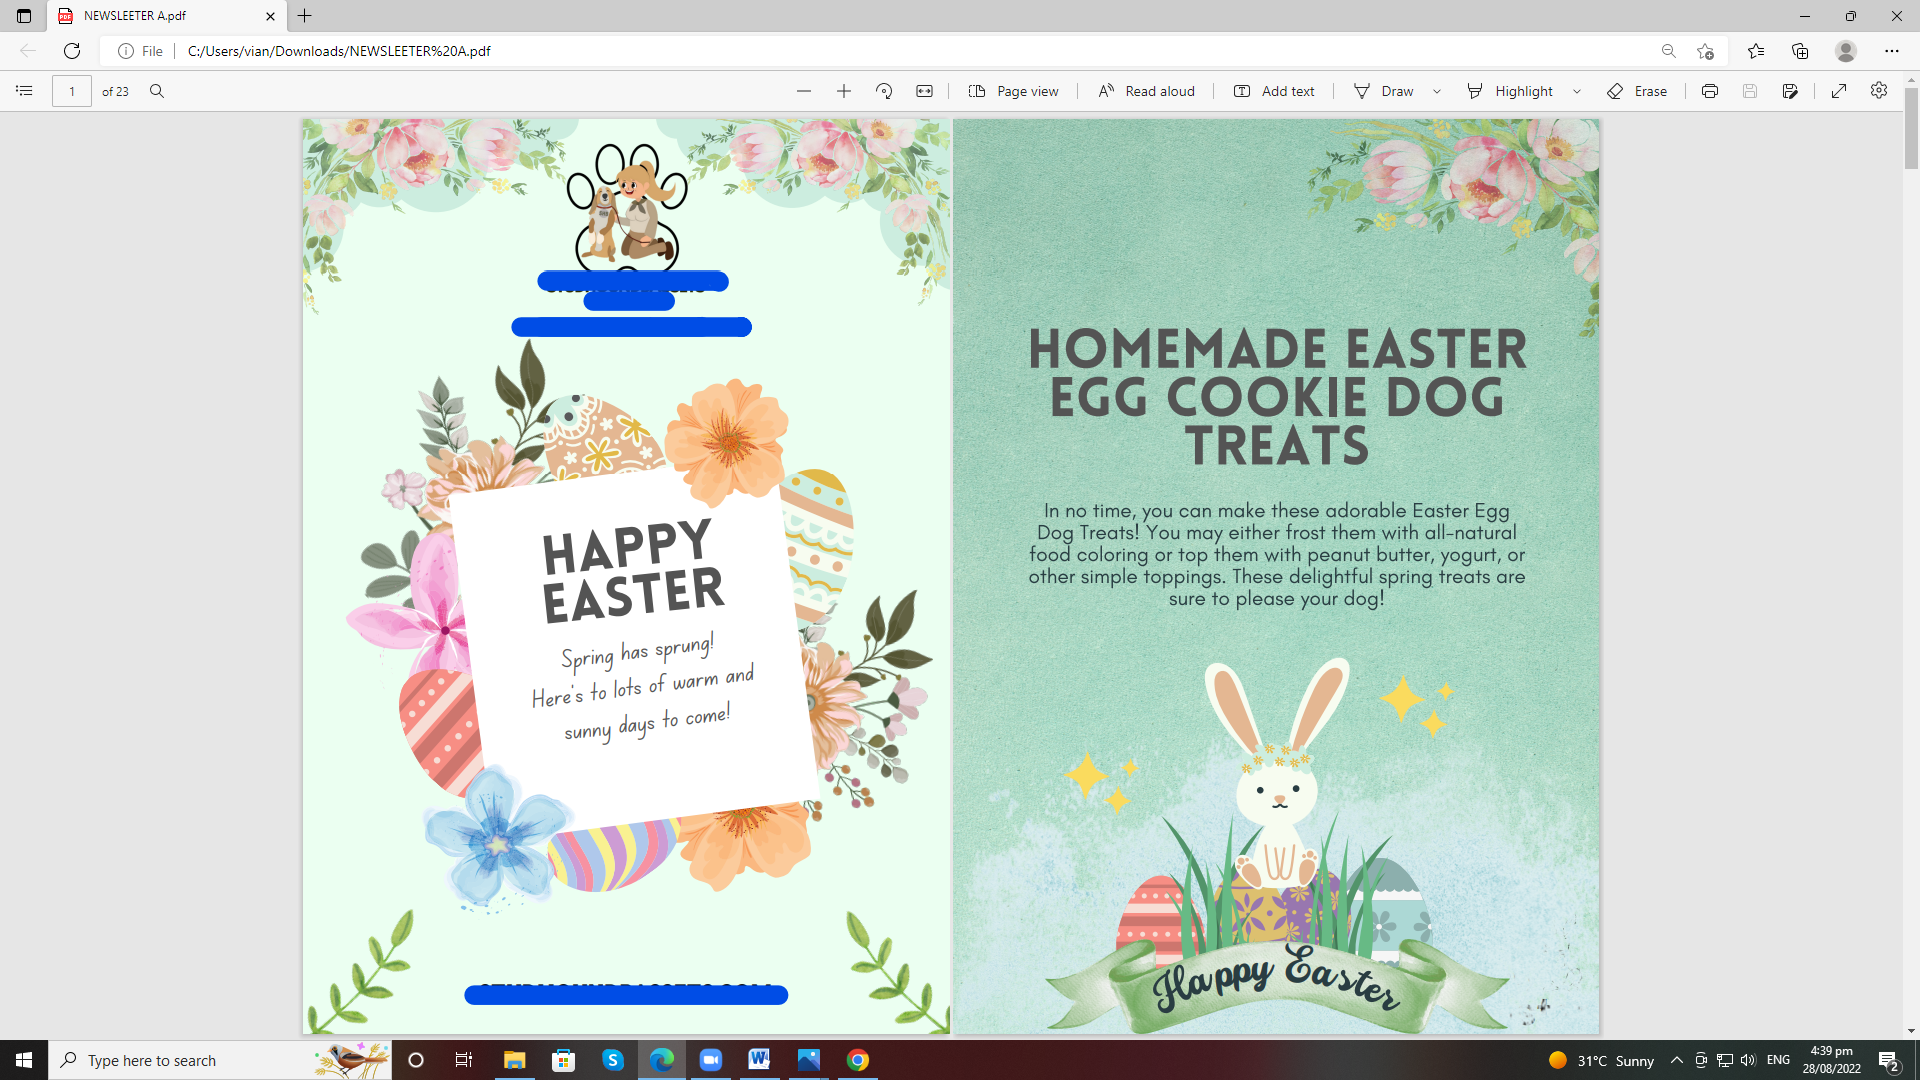Click the zoom out minus icon
Screen dimensions: 1920x1080
(804, 91)
